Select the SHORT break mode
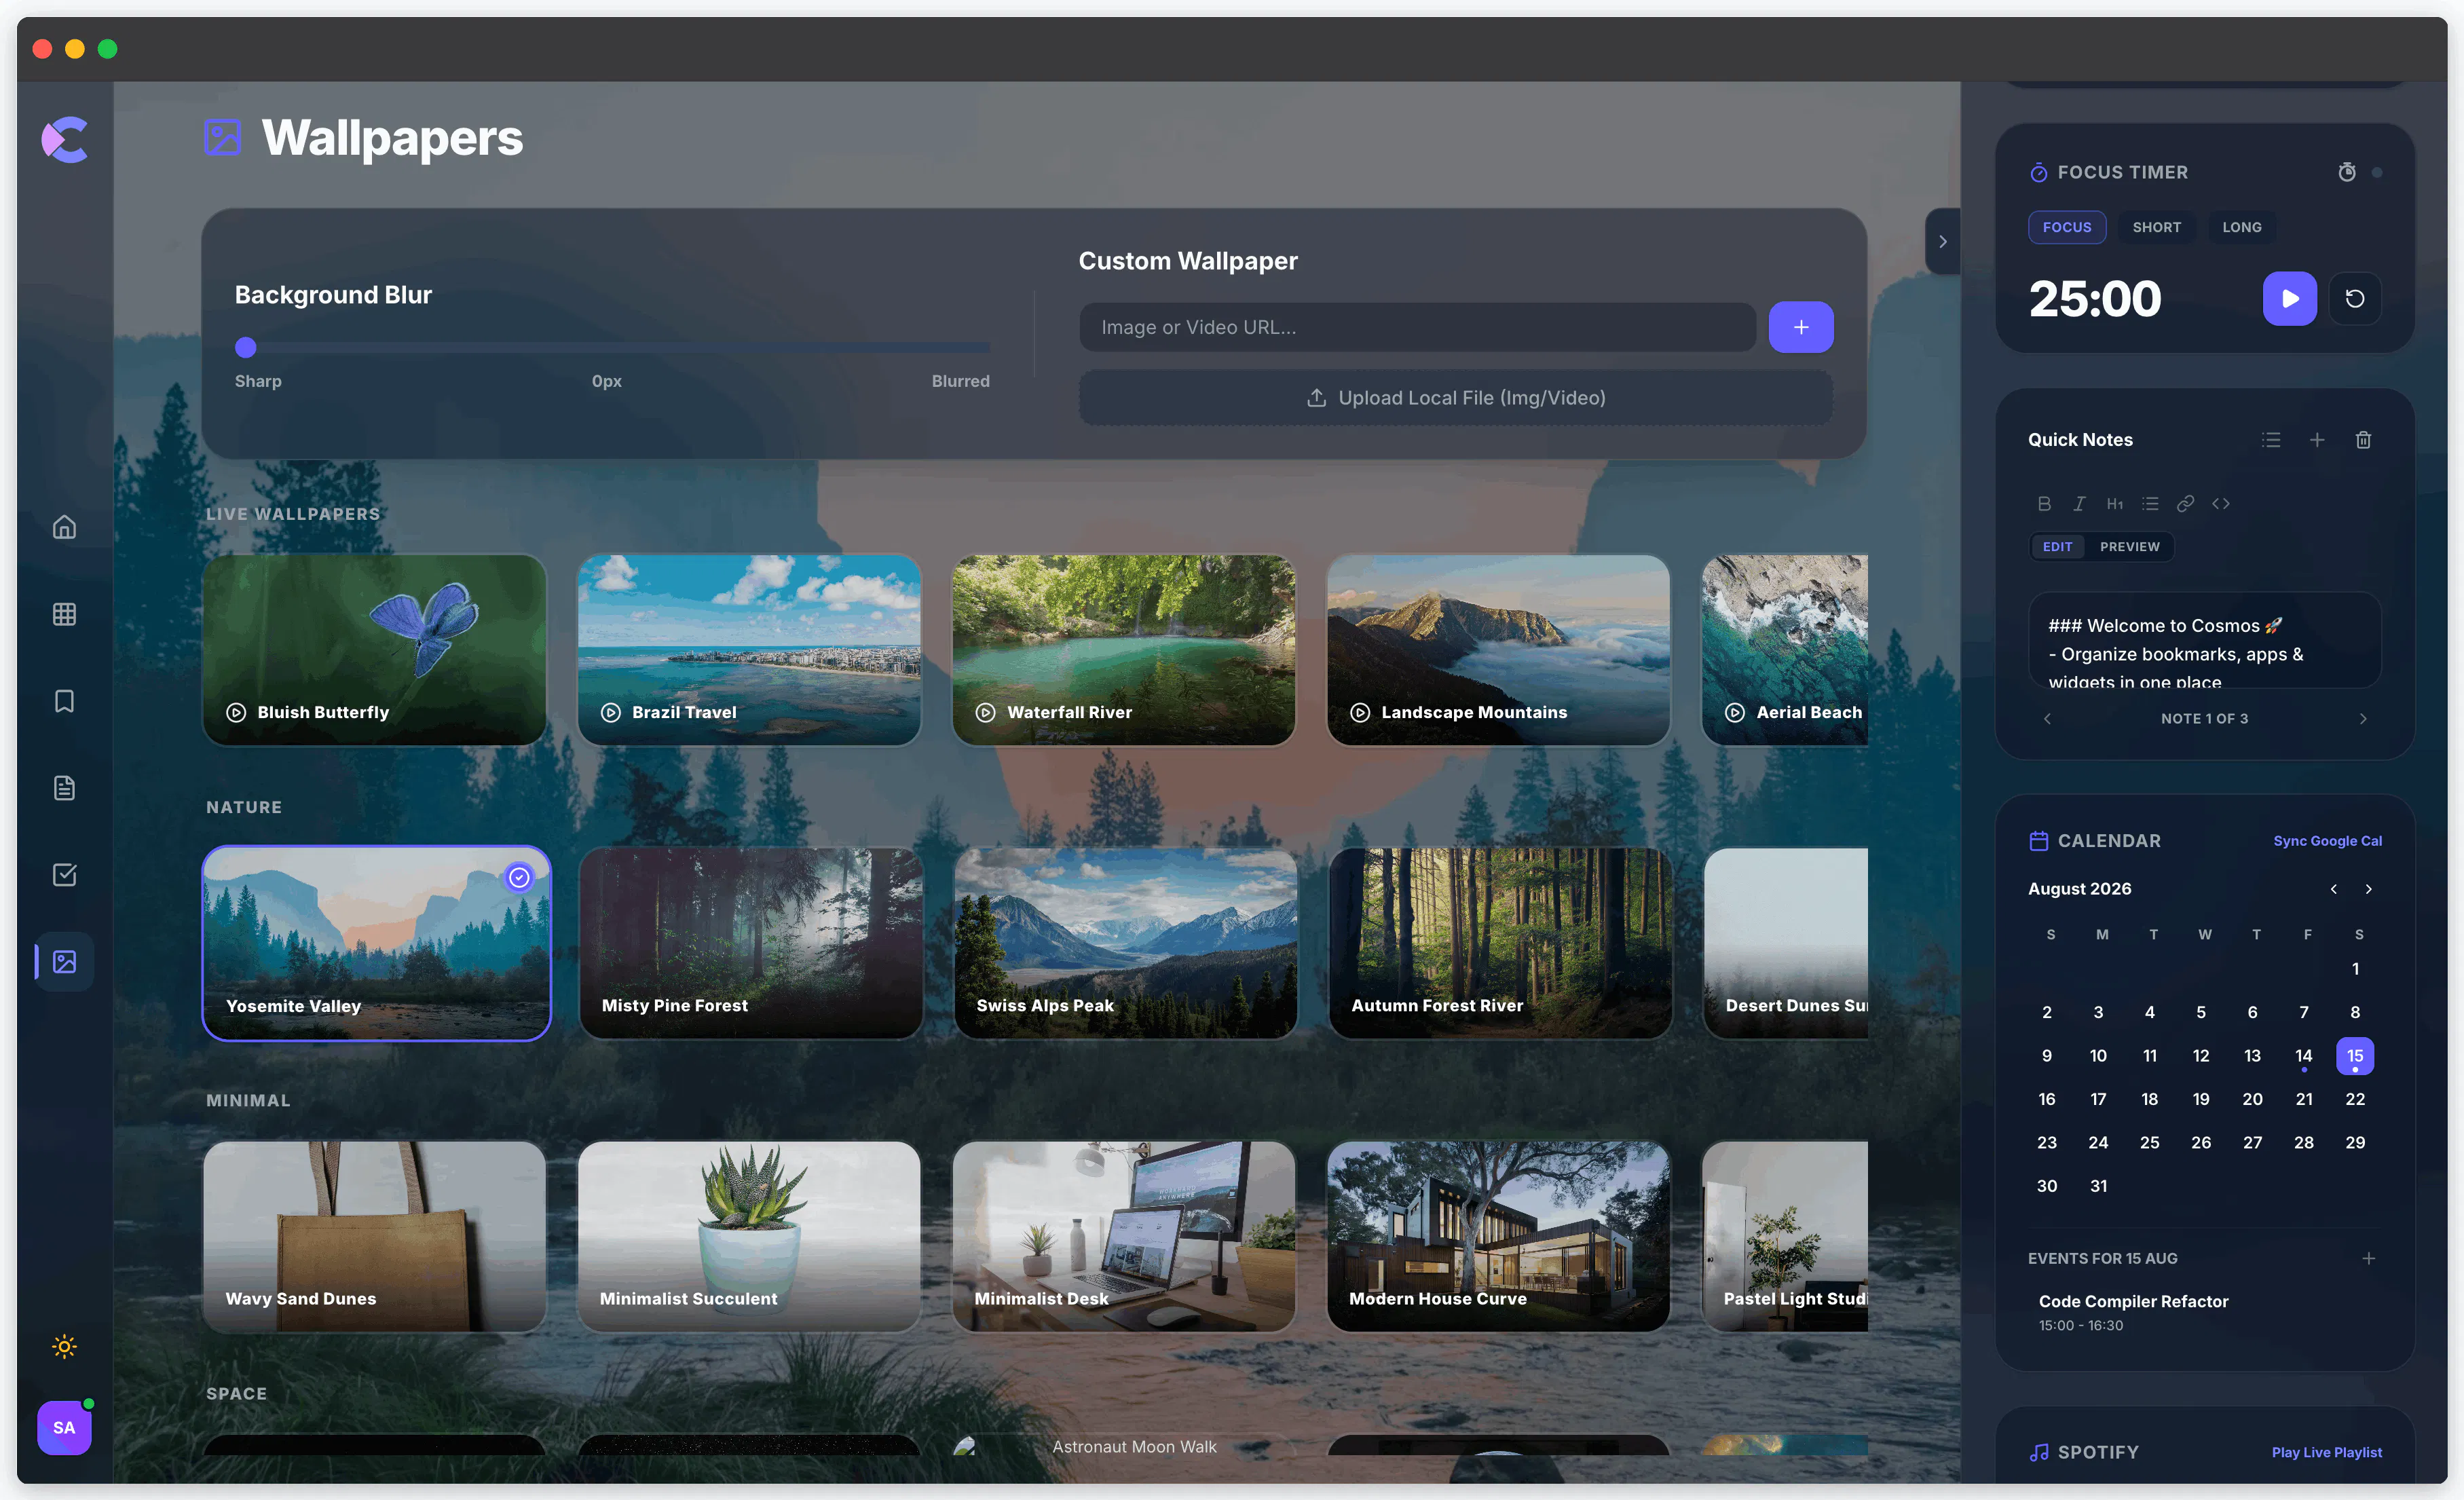The height and width of the screenshot is (1500, 2464). point(2157,227)
